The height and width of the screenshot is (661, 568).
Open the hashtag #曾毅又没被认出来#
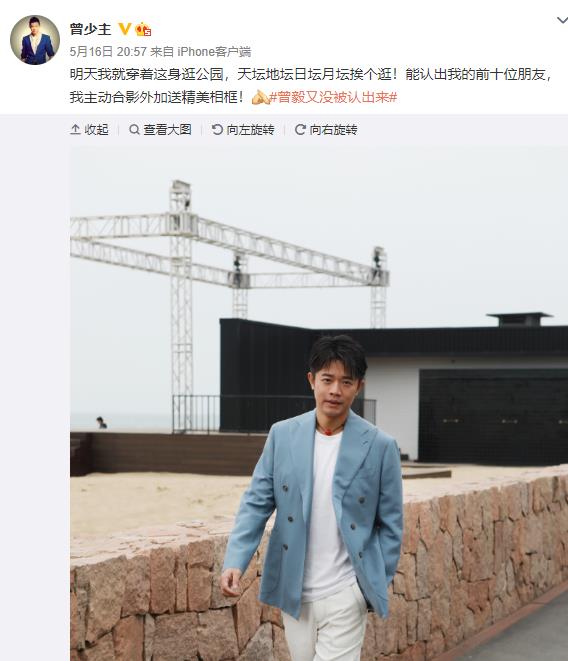click(333, 97)
